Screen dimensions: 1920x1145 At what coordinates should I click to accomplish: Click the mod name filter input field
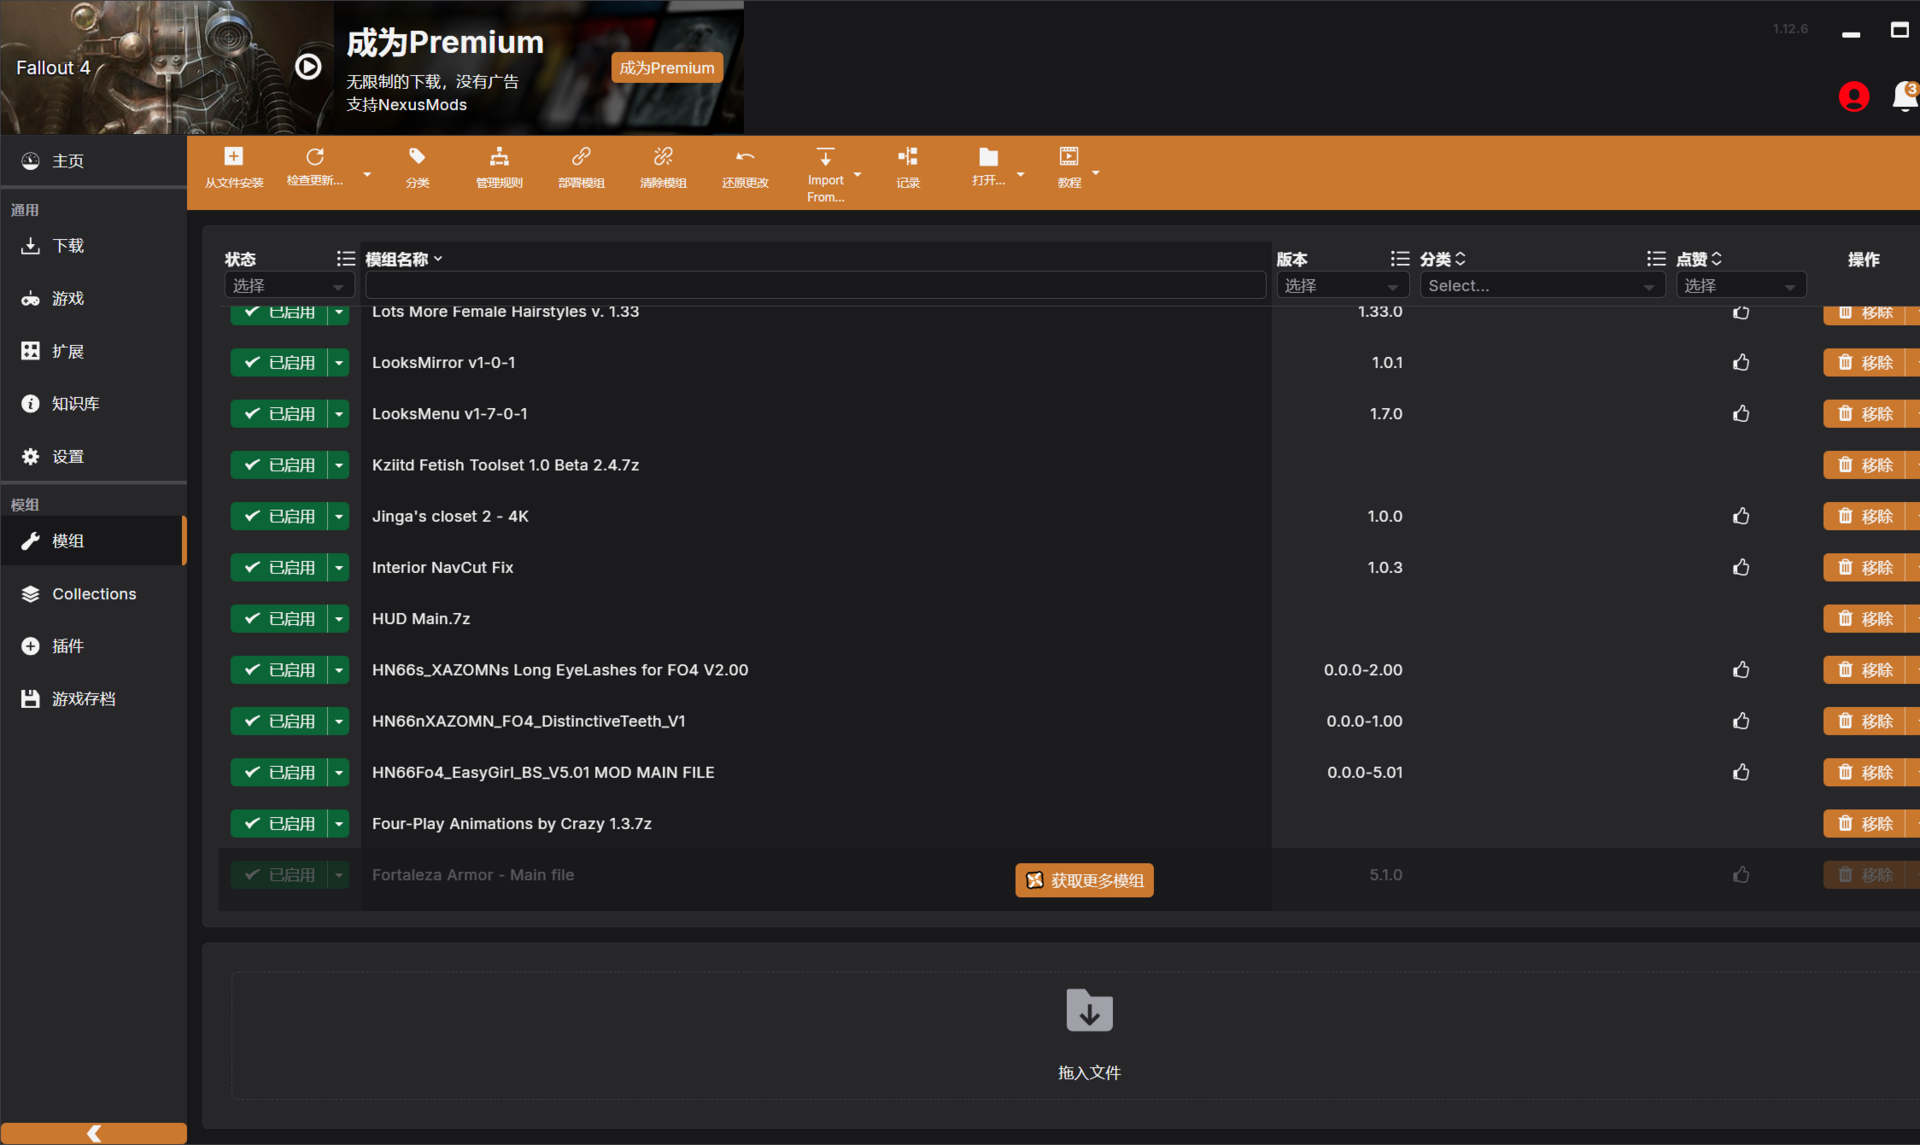point(815,286)
